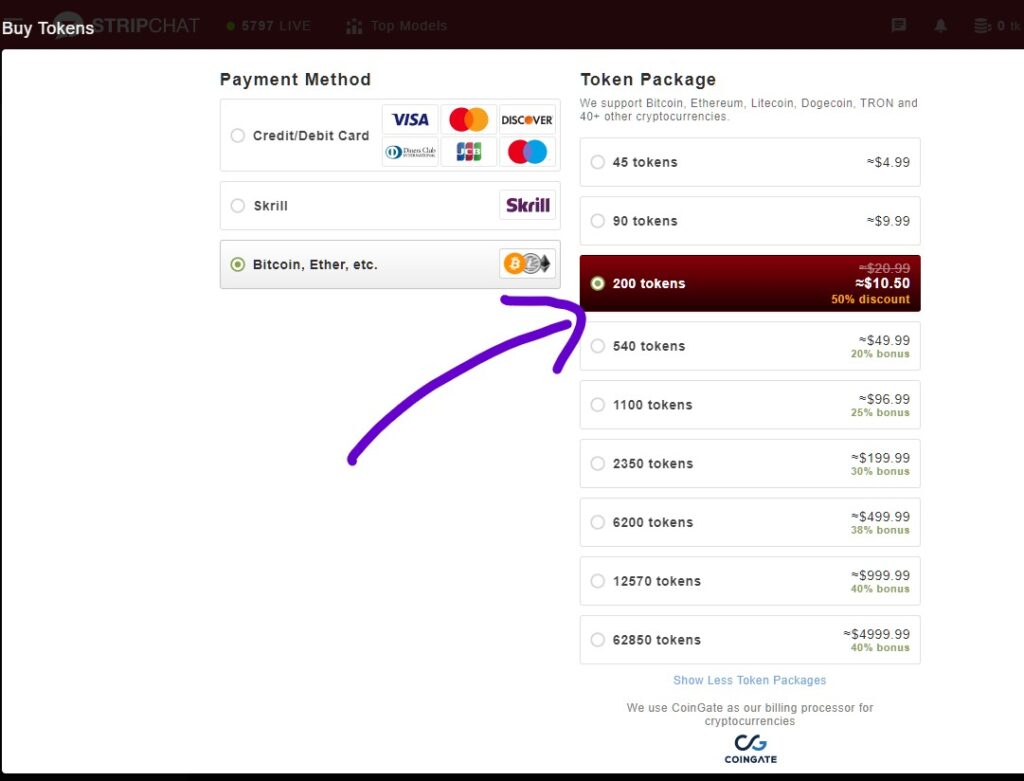Screen dimensions: 1024x781
Task: Choose the 62850 tokens package
Action: click(x=750, y=640)
